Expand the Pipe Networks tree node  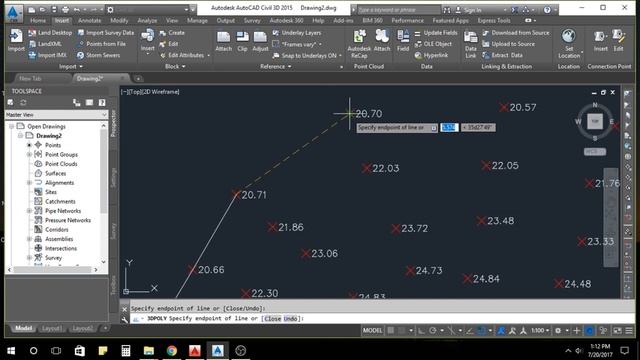(x=29, y=211)
